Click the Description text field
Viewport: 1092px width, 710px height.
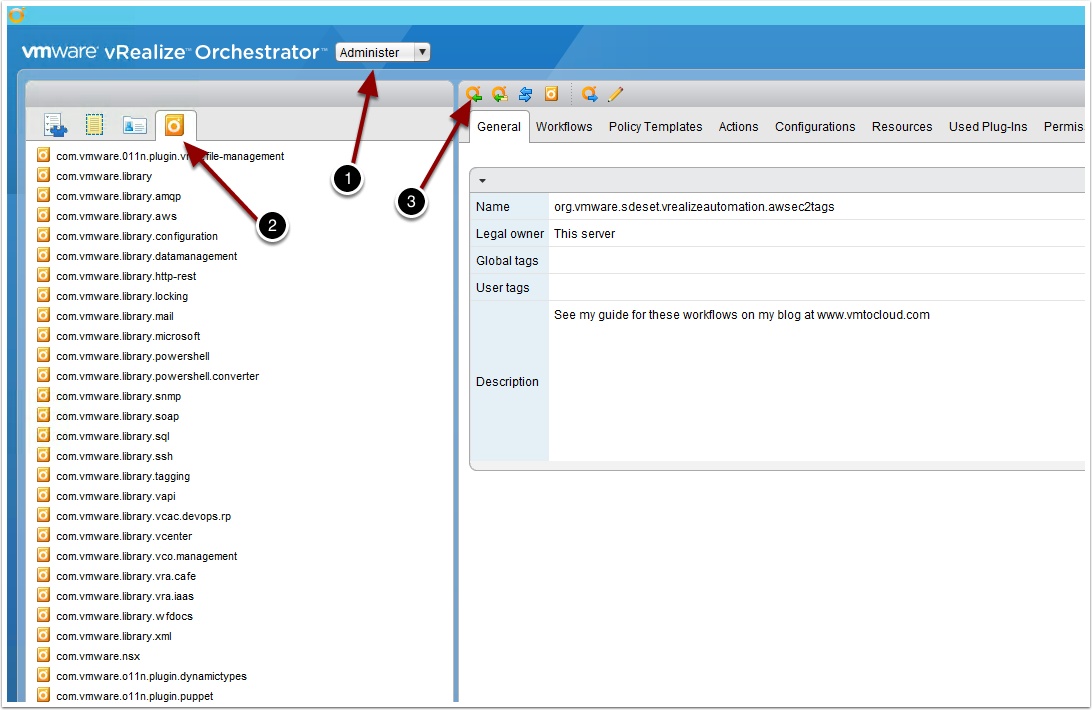(x=815, y=381)
